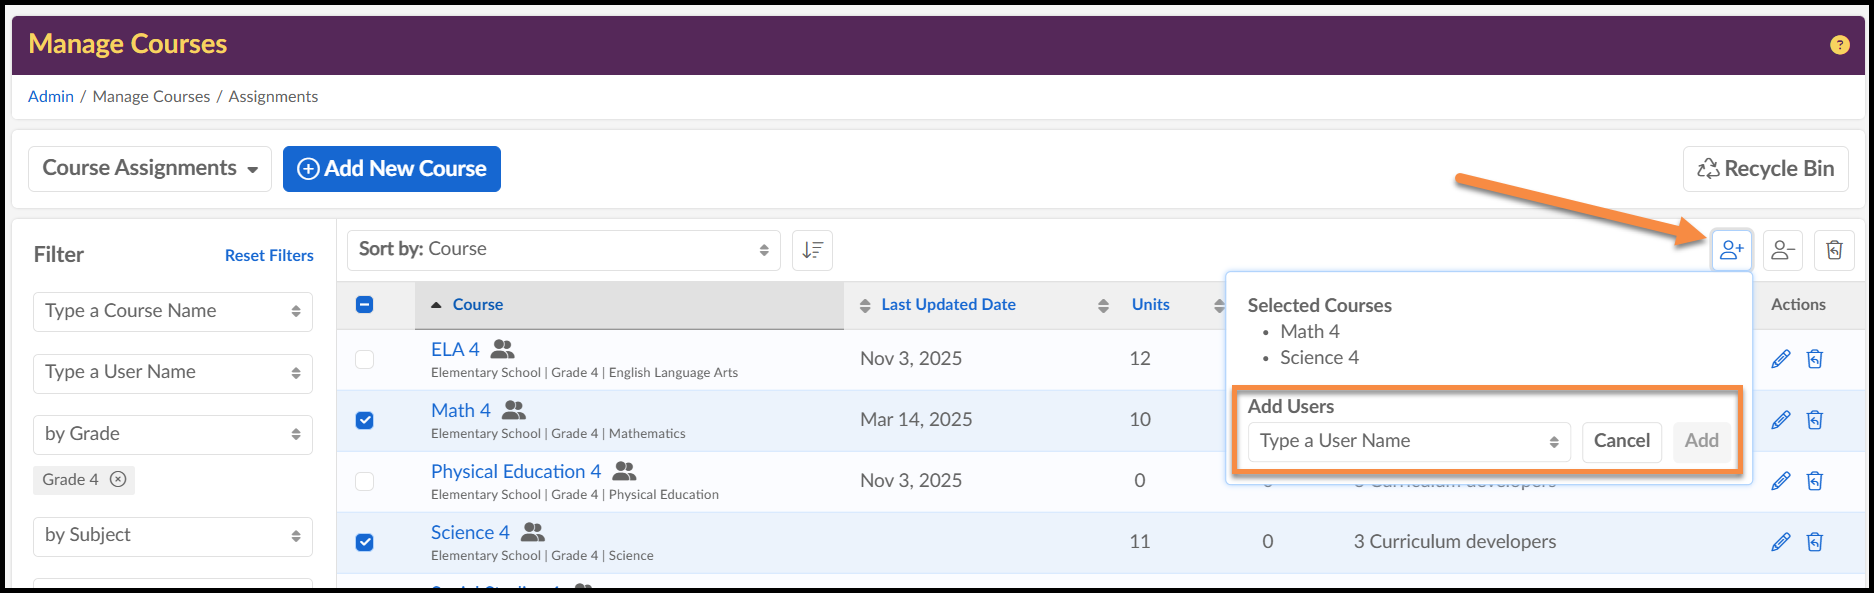Click the bulk delete courses trash icon
This screenshot has width=1874, height=593.
coord(1834,250)
